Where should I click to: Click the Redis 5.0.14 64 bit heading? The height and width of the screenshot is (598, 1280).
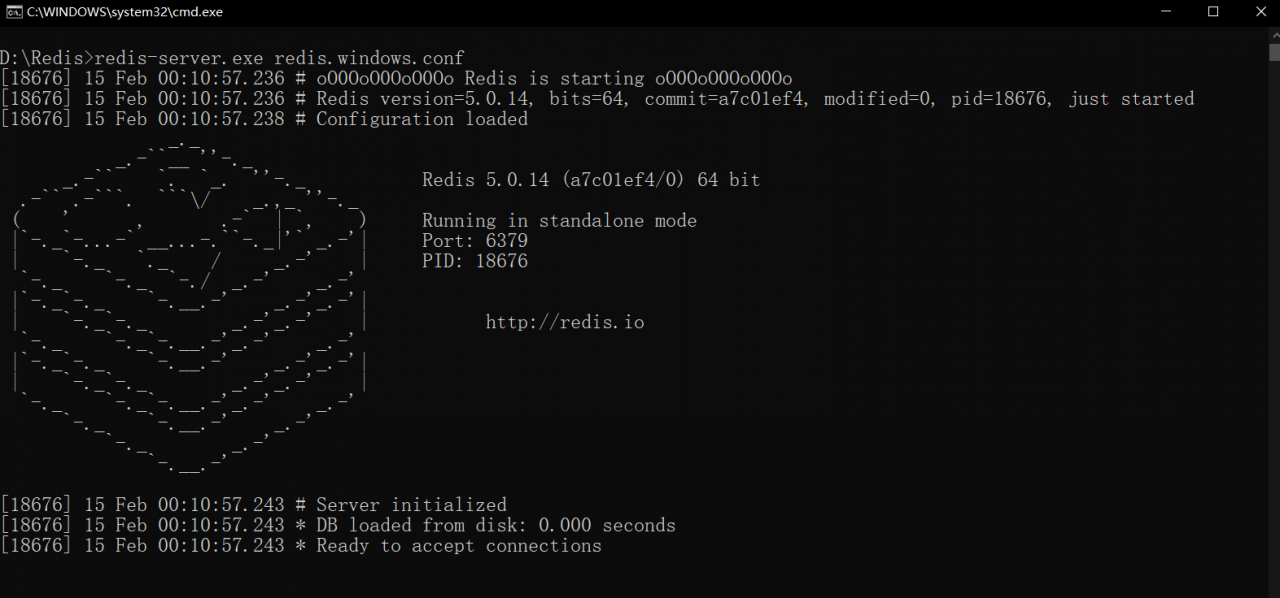(591, 180)
